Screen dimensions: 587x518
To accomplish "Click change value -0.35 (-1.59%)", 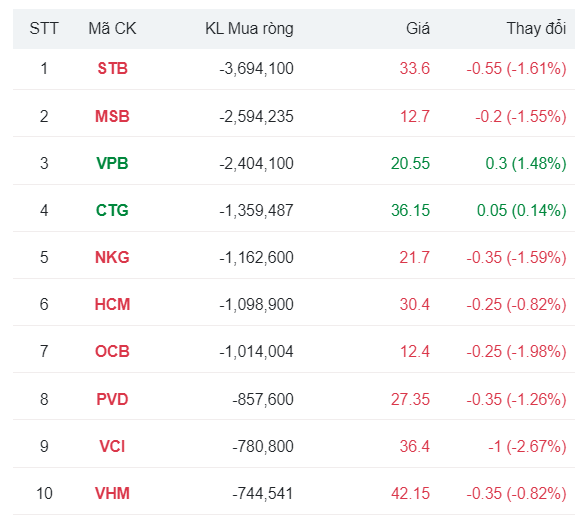I will coord(516,258).
